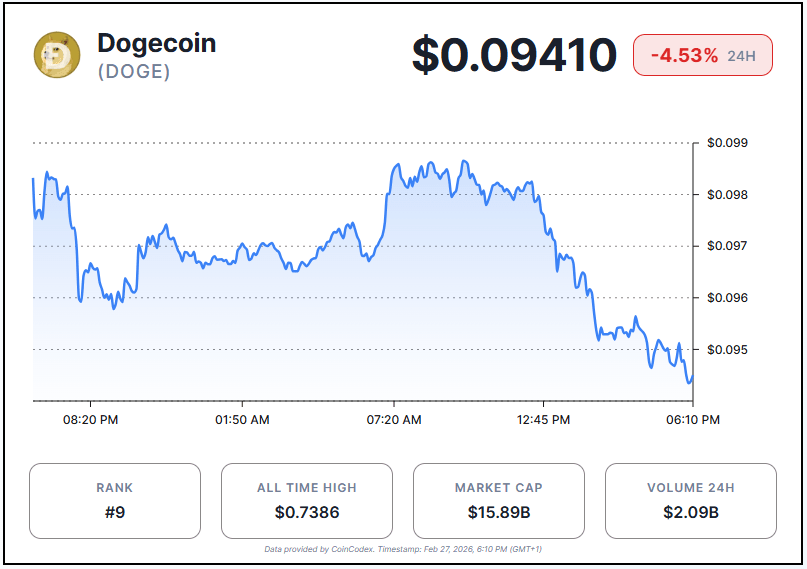Click the CoinCodex data provider footer text

click(x=403, y=549)
